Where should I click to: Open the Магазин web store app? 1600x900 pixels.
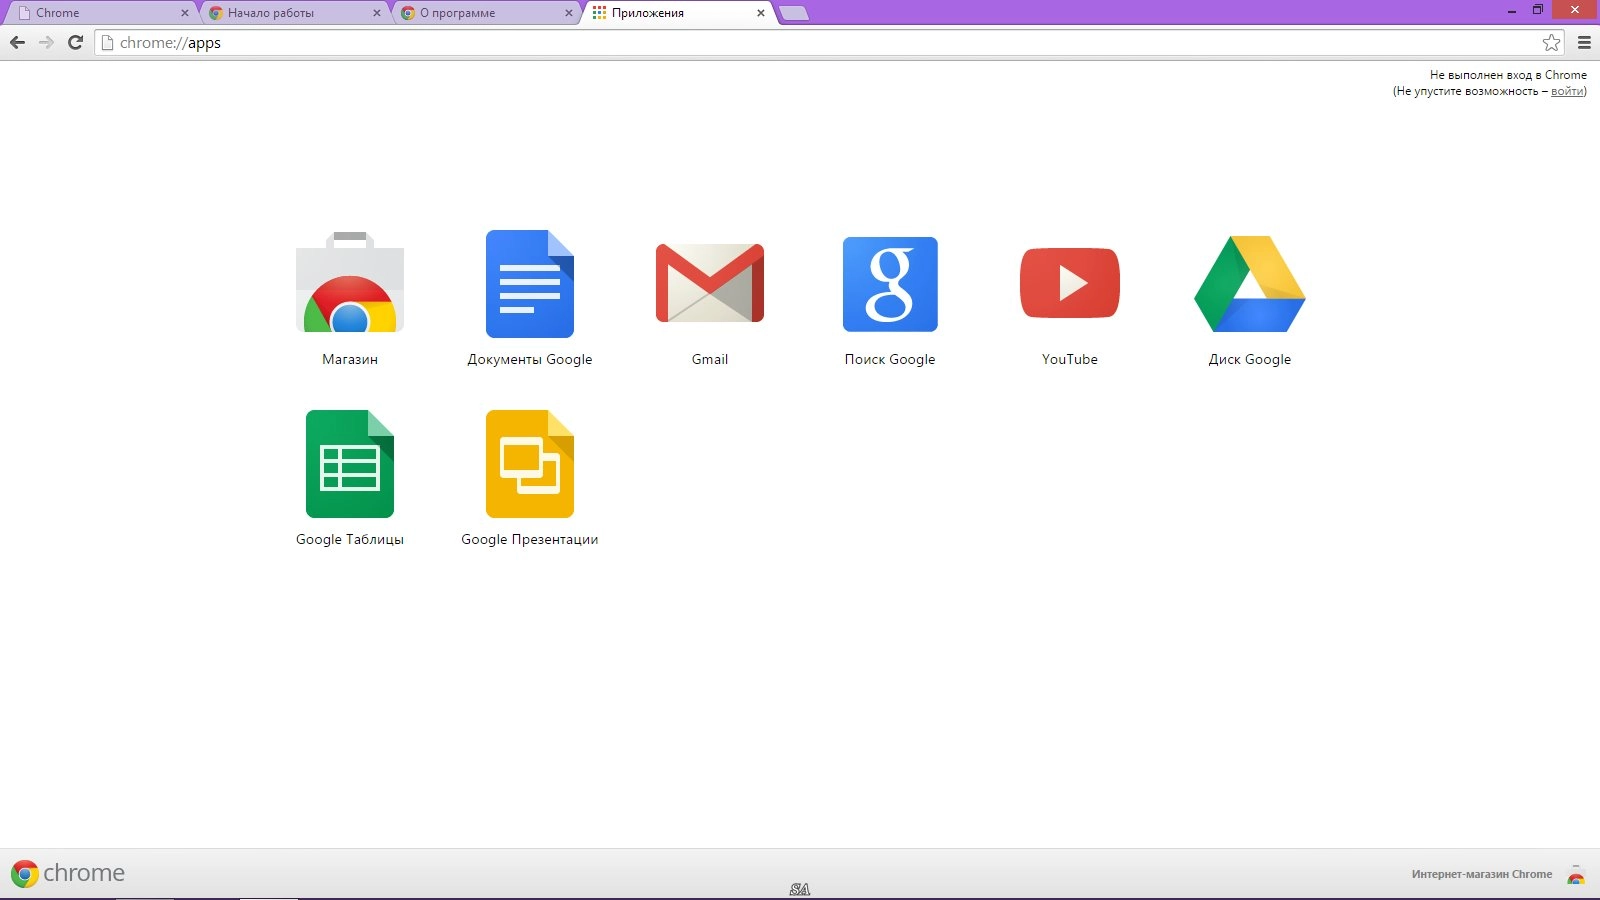pyautogui.click(x=350, y=283)
